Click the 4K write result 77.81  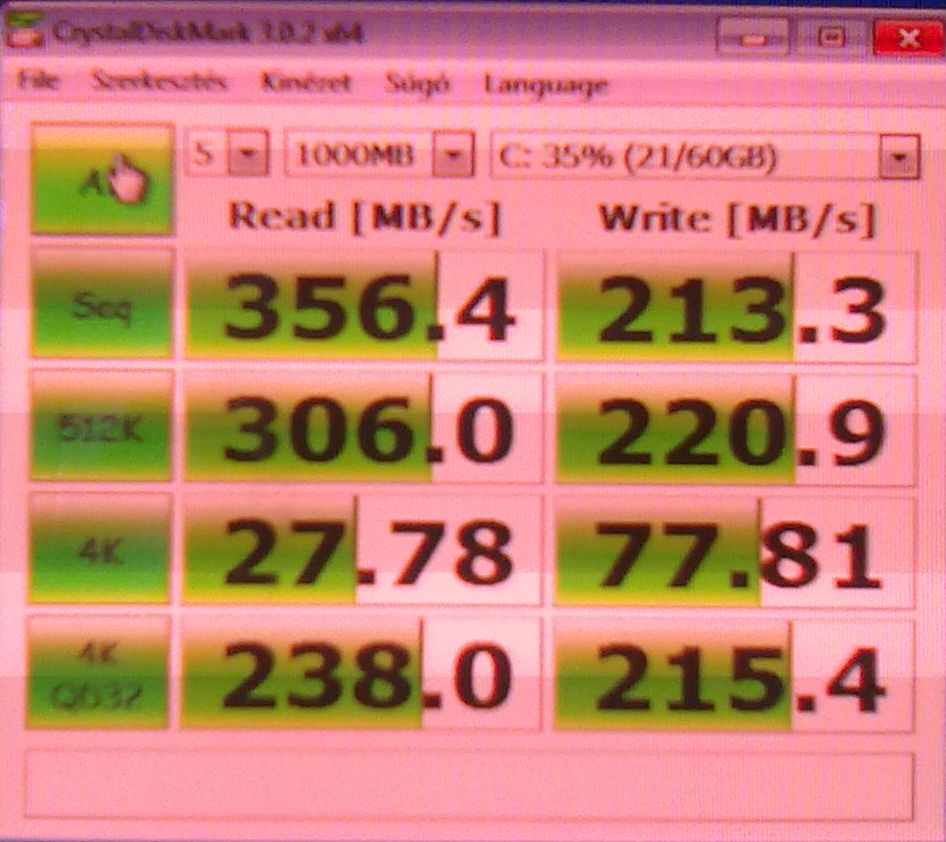click(734, 554)
